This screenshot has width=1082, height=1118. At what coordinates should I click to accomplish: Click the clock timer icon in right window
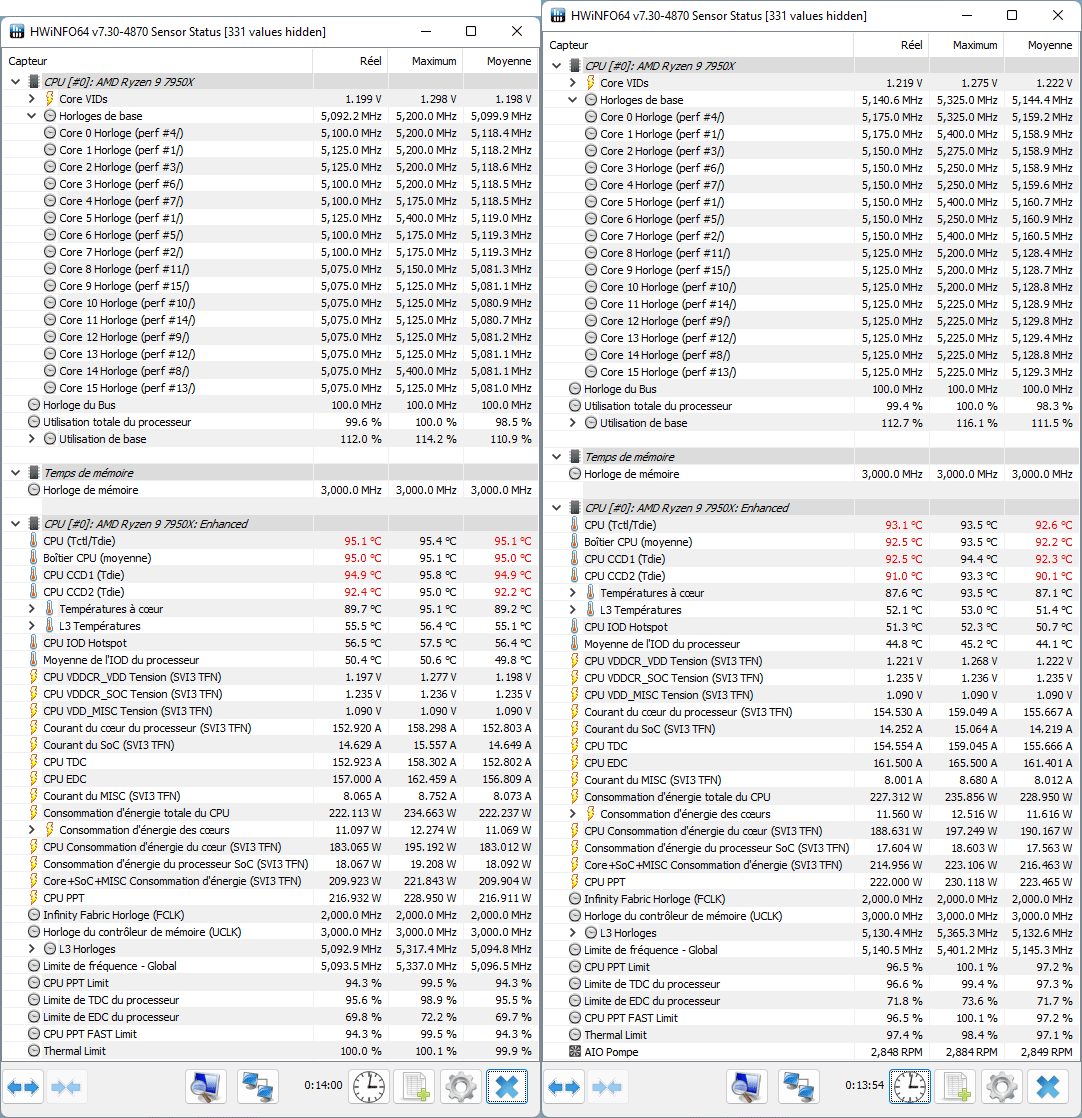coord(909,1087)
